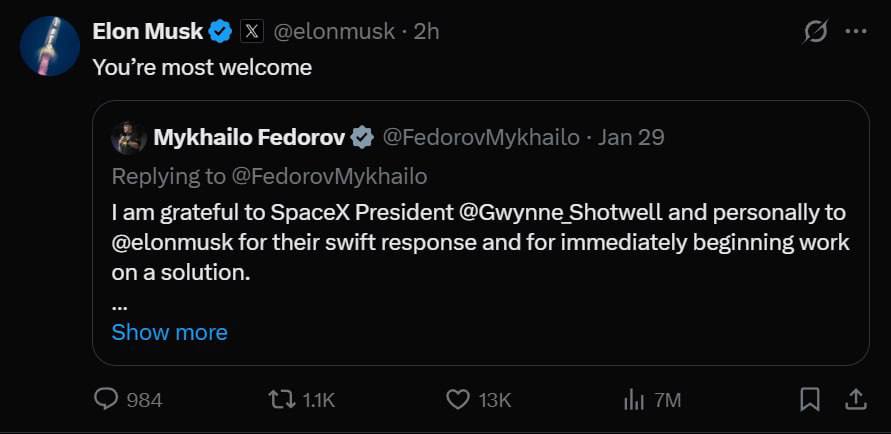The width and height of the screenshot is (891, 434).
Task: Open the three-dot more options menu
Action: (856, 31)
